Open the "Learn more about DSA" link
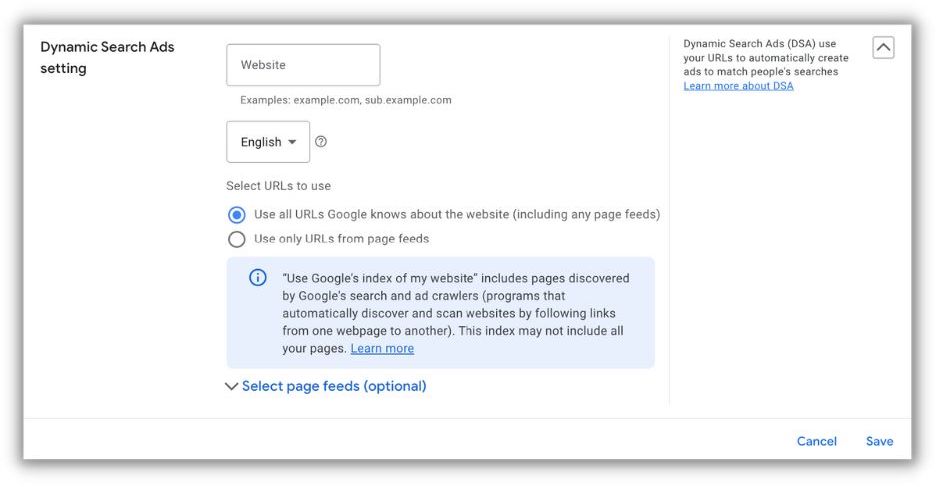Screen dimensions: 936x487 [x=738, y=86]
